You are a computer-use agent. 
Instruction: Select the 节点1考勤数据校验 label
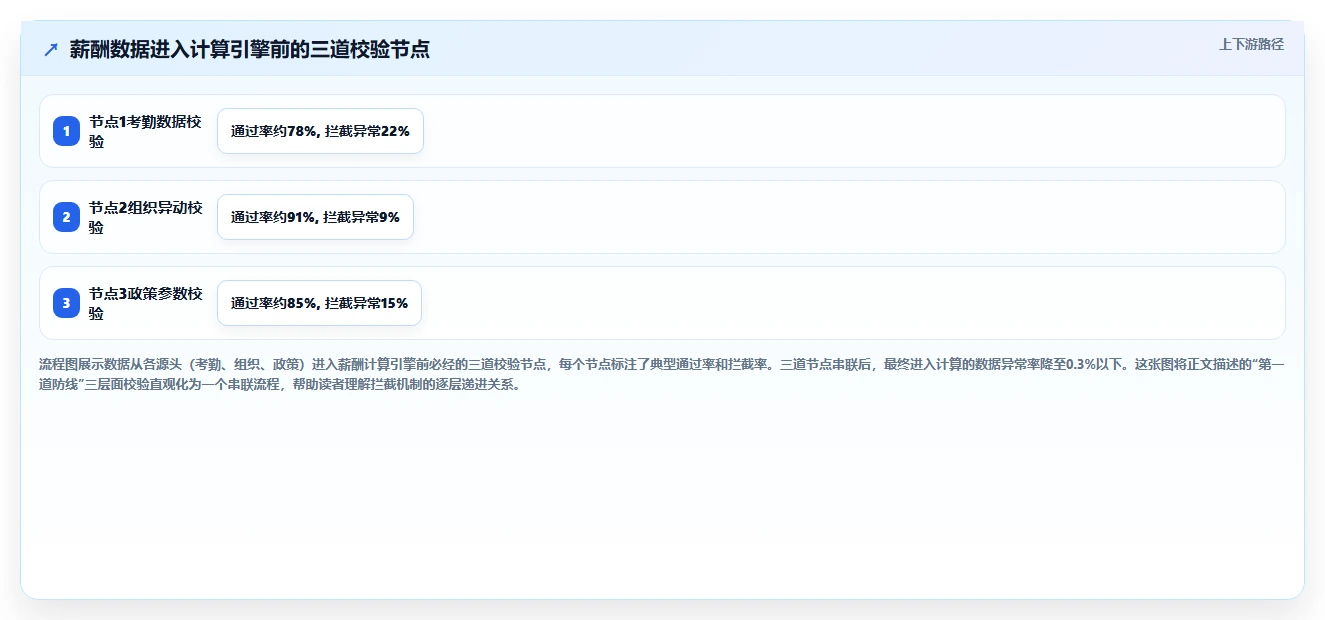click(x=145, y=131)
